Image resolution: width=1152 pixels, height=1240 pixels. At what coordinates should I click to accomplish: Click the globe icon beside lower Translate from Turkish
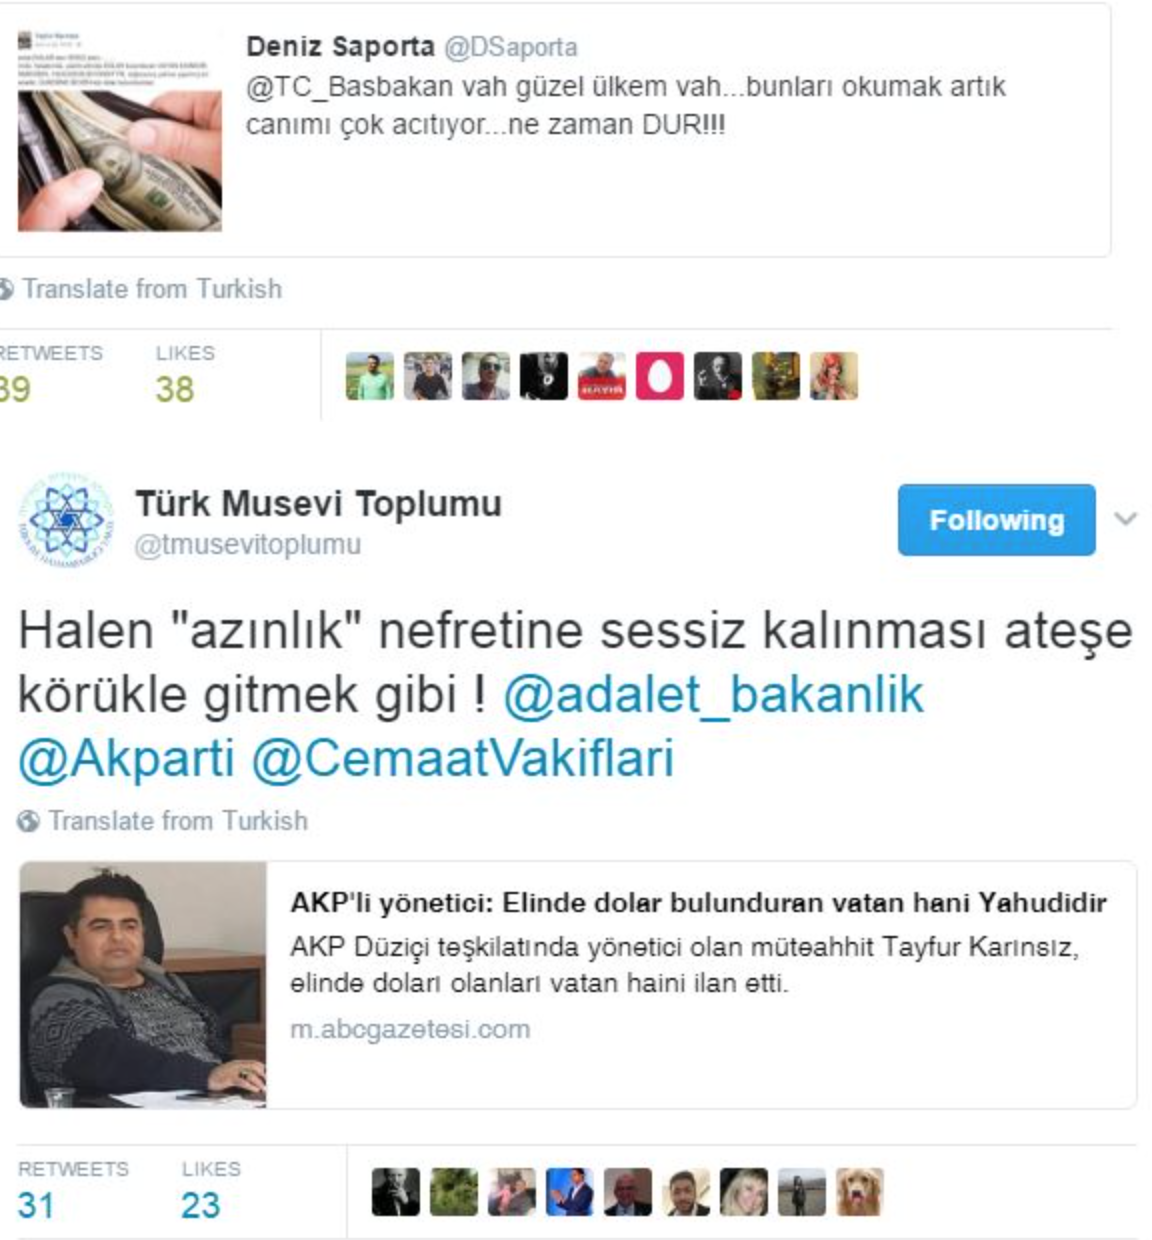(x=29, y=821)
